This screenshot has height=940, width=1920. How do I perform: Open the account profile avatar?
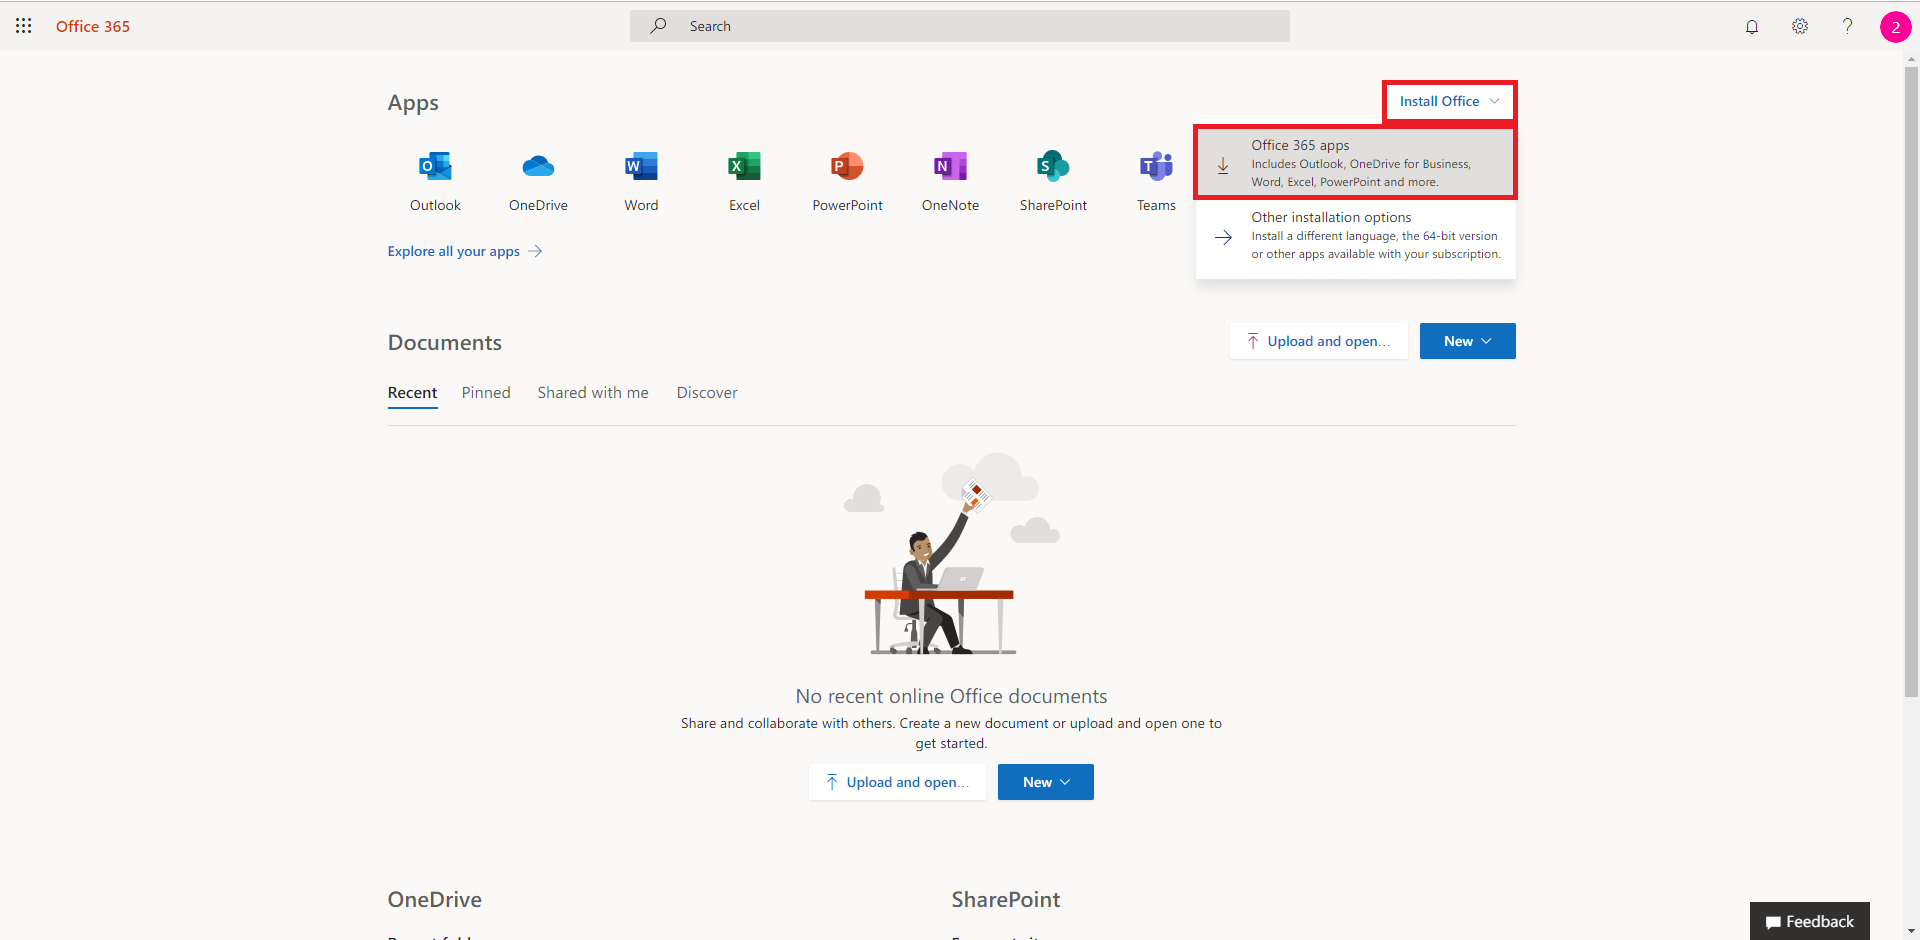1895,27
